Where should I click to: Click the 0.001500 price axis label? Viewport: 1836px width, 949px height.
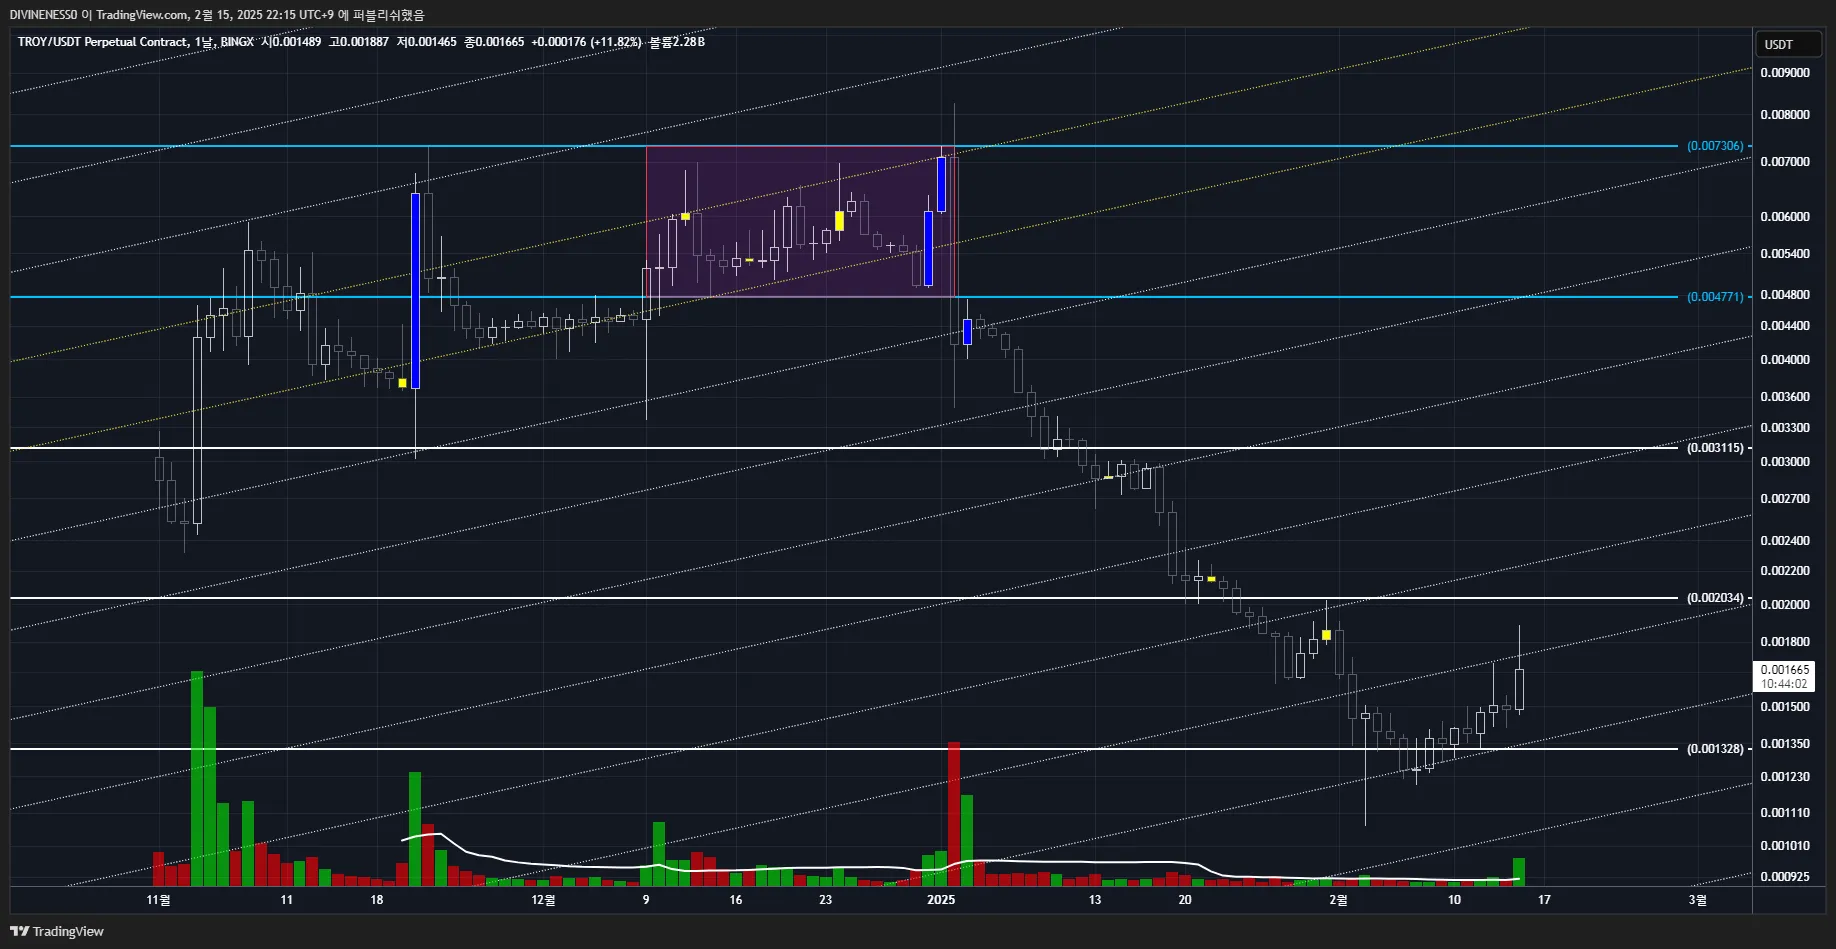click(x=1785, y=707)
